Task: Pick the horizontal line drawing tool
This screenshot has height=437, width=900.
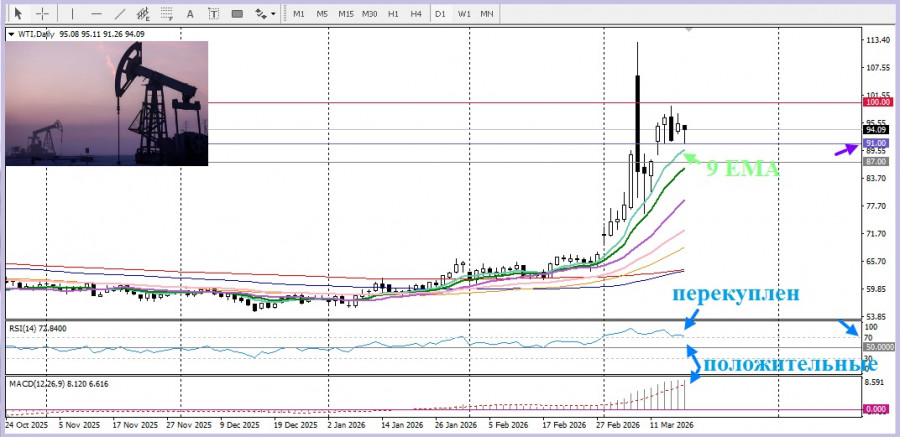Action: pos(97,14)
